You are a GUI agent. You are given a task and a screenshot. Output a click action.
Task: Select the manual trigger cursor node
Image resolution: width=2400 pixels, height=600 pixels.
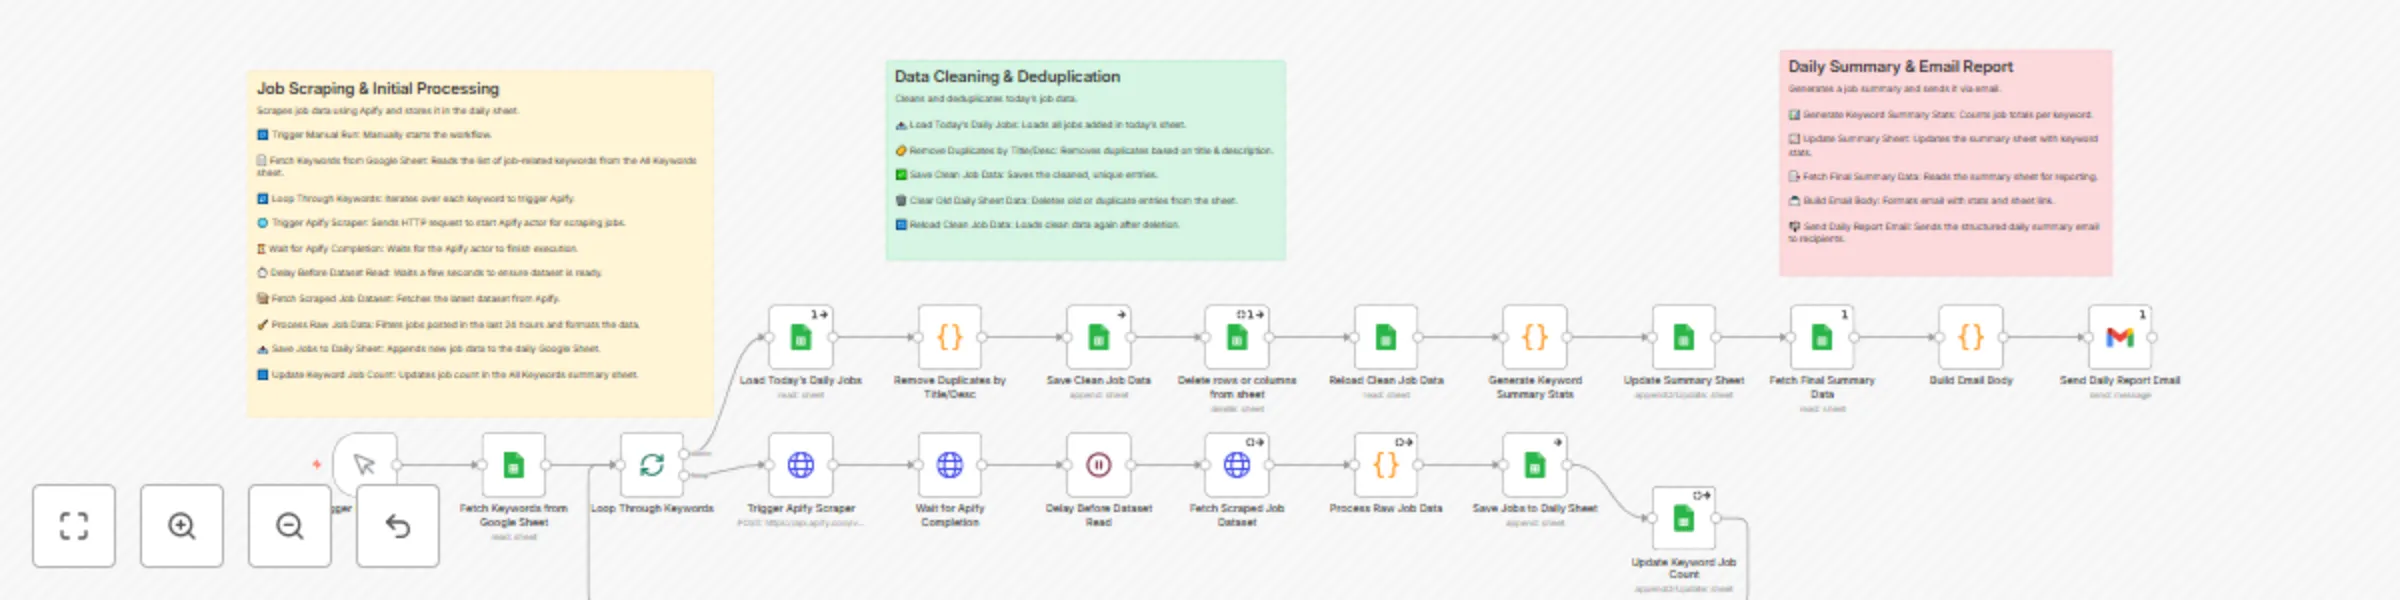[x=365, y=464]
